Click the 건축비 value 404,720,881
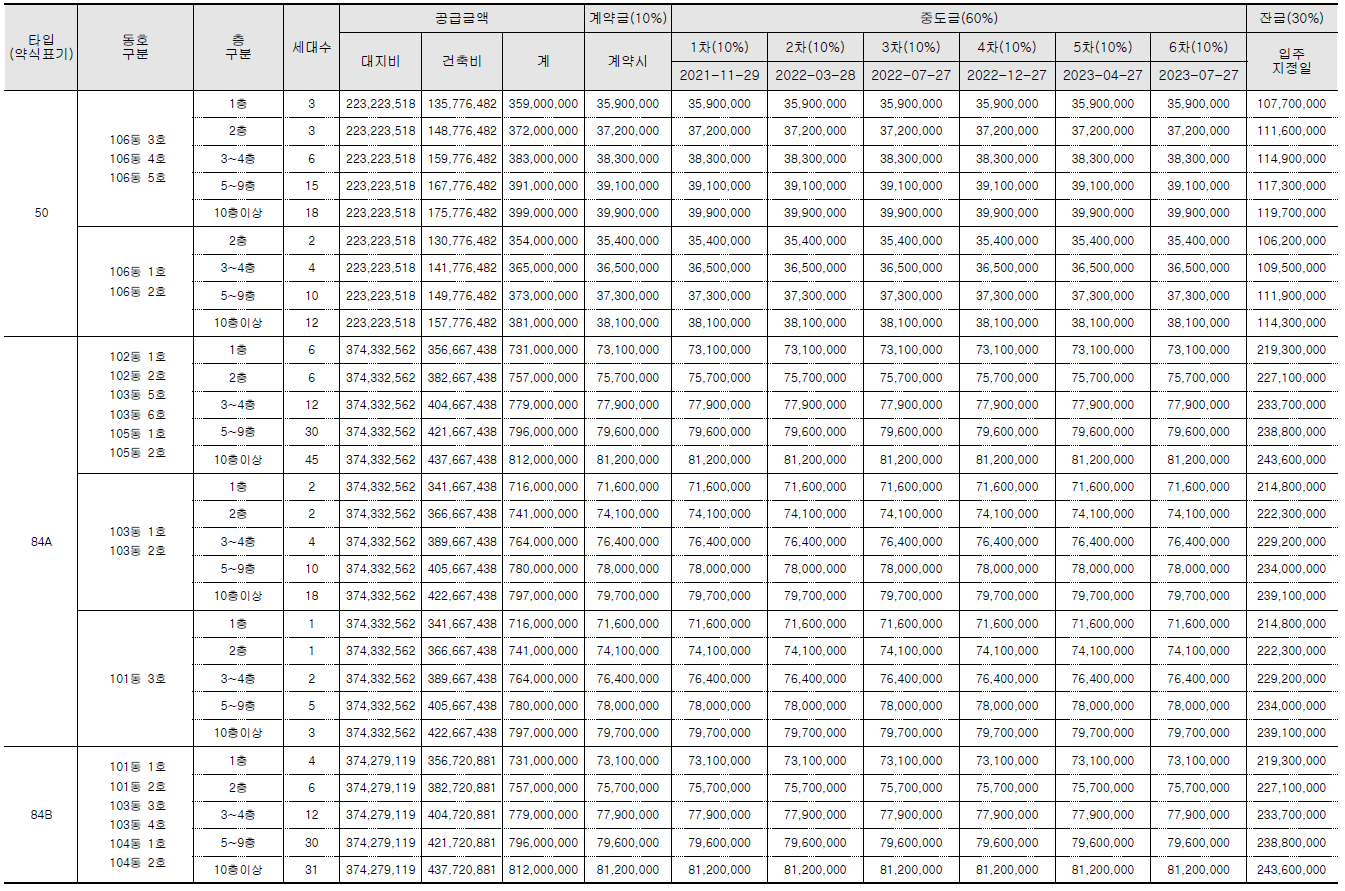This screenshot has width=1345, height=891. tap(462, 815)
